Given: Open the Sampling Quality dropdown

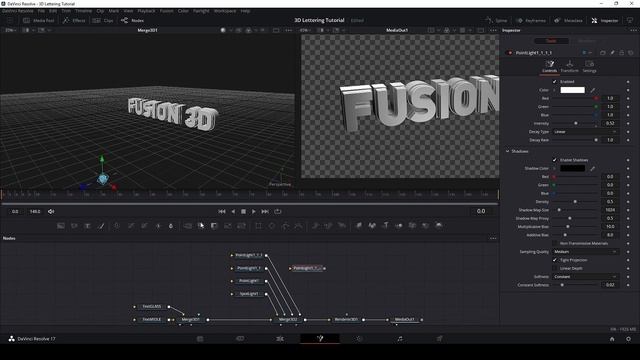Looking at the screenshot, I should (585, 252).
